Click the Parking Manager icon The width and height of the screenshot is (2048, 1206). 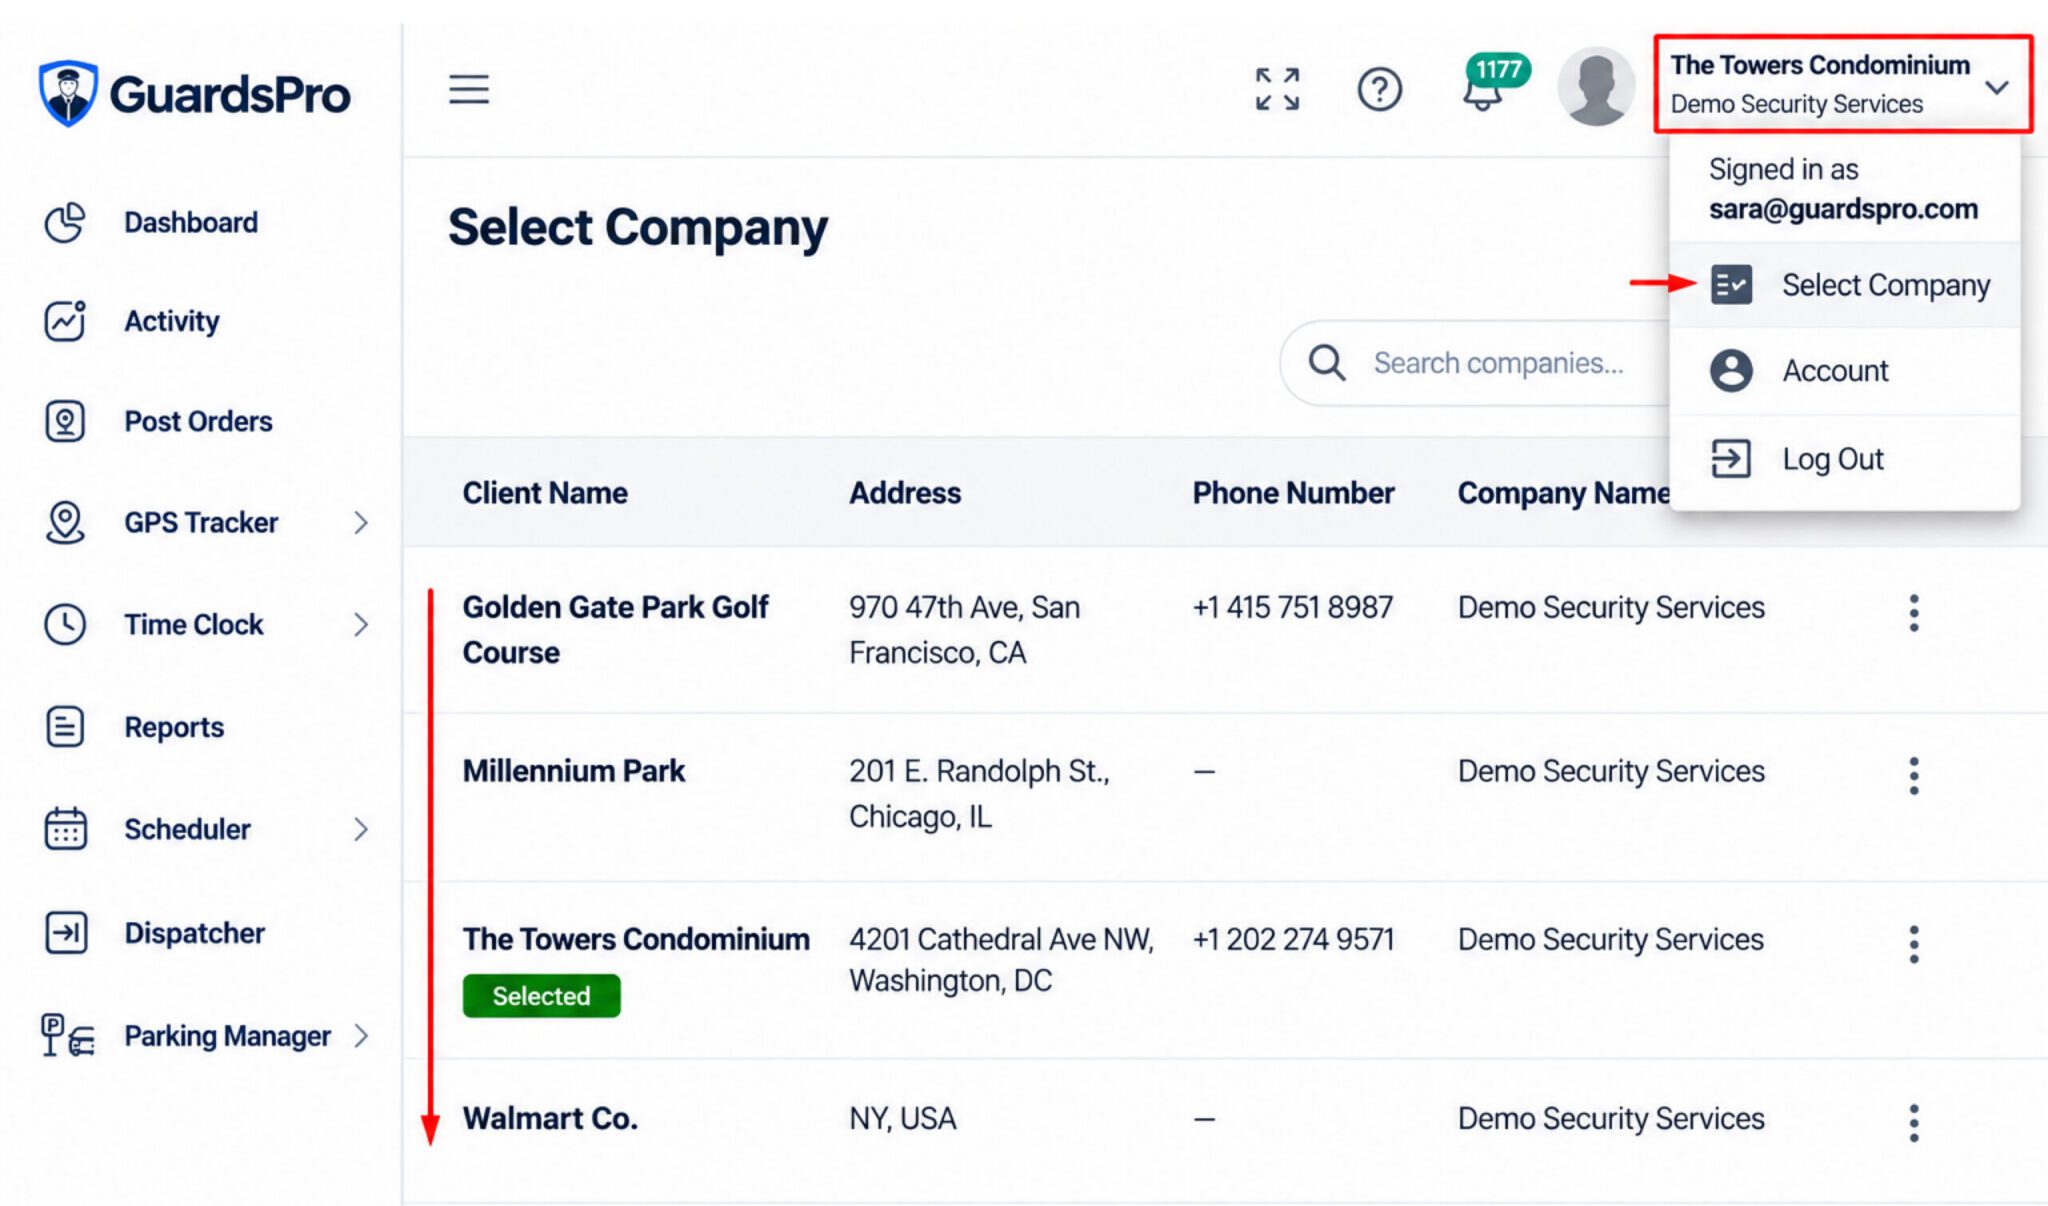(67, 1036)
